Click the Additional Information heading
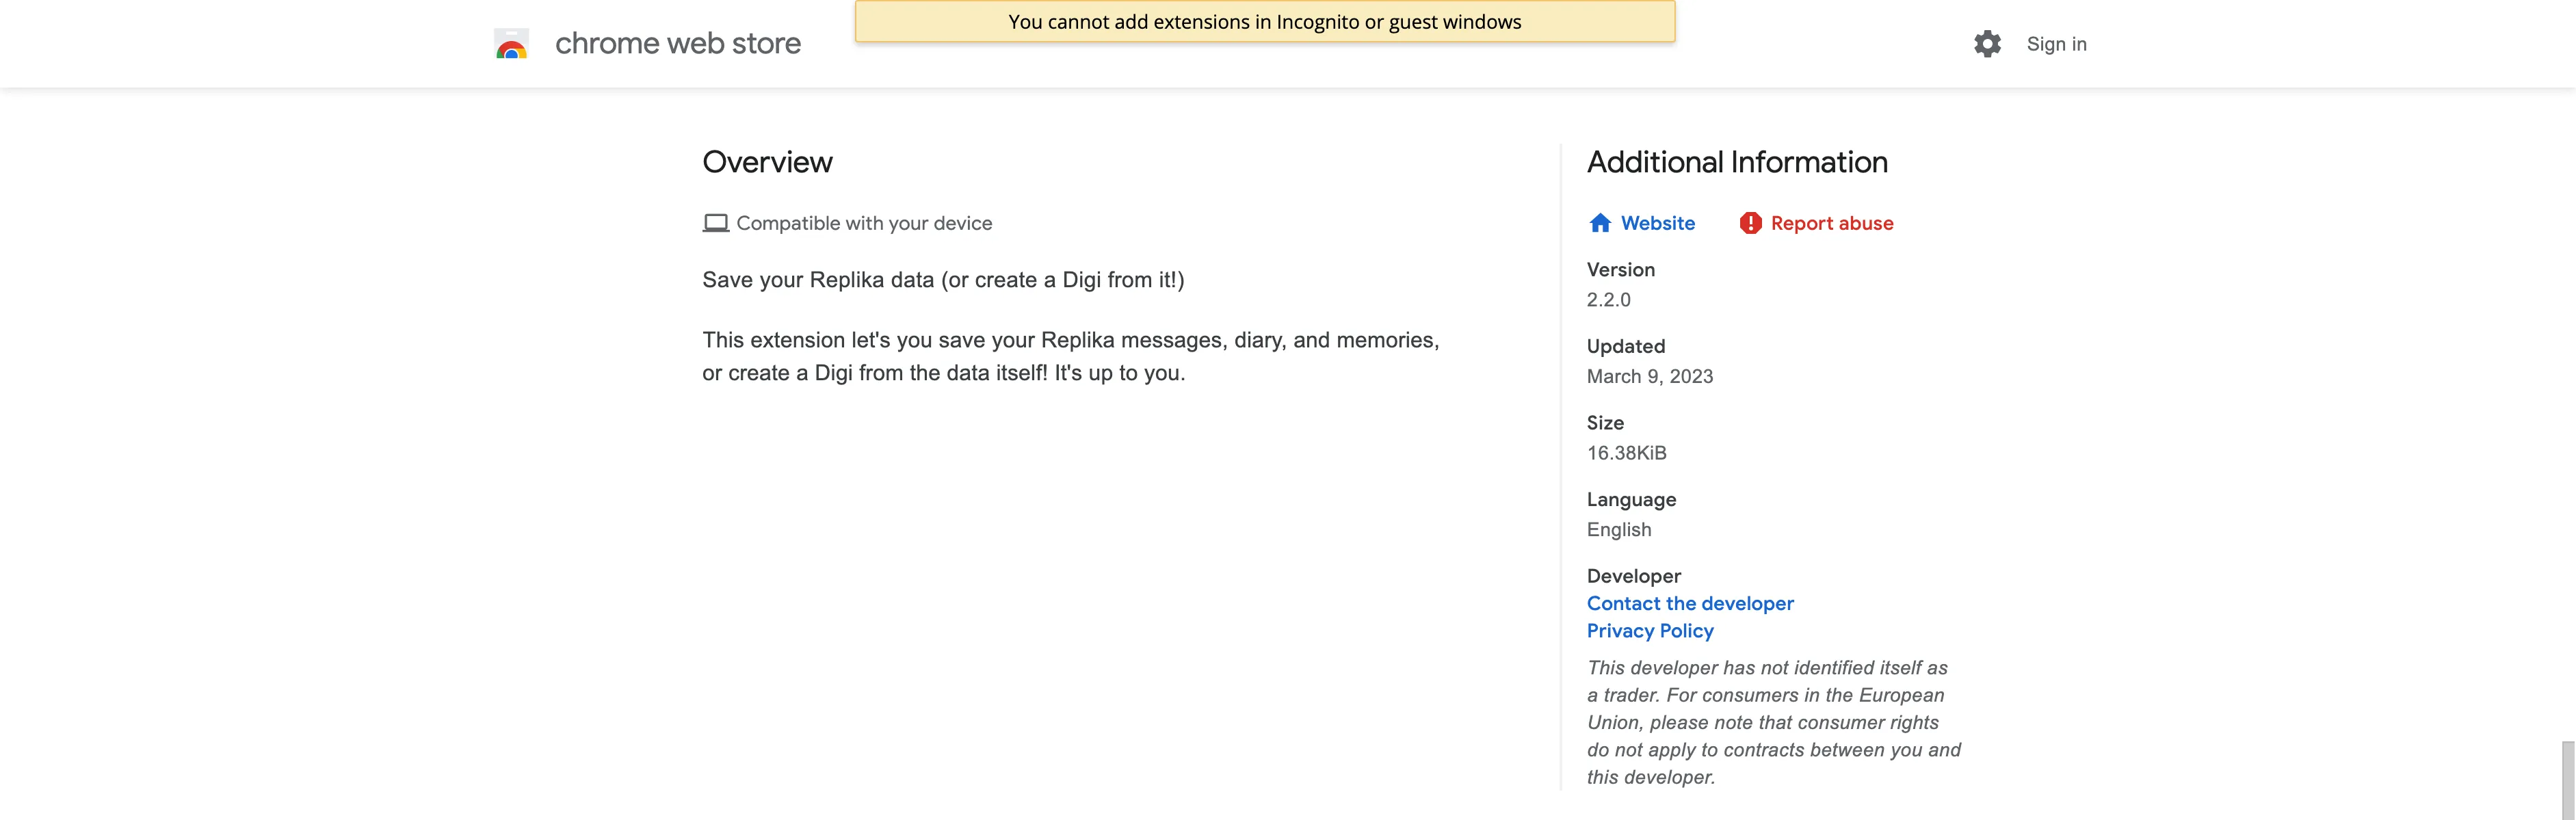Viewport: 2576px width, 820px height. (x=1737, y=162)
